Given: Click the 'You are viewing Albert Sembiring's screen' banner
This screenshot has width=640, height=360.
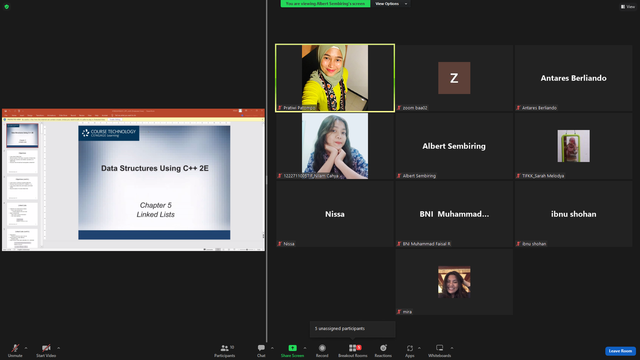Looking at the screenshot, I should pyautogui.click(x=325, y=4).
